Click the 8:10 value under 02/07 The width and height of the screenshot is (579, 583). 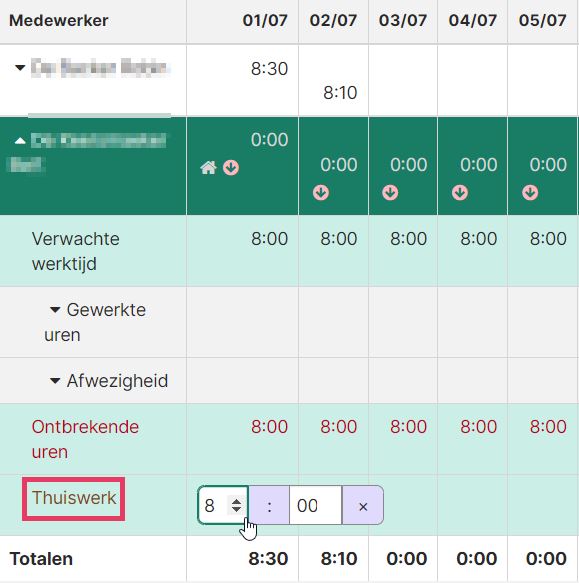[340, 93]
